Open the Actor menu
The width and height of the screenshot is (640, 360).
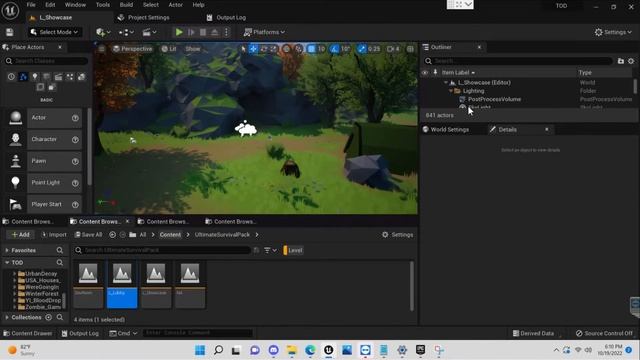coord(176,5)
